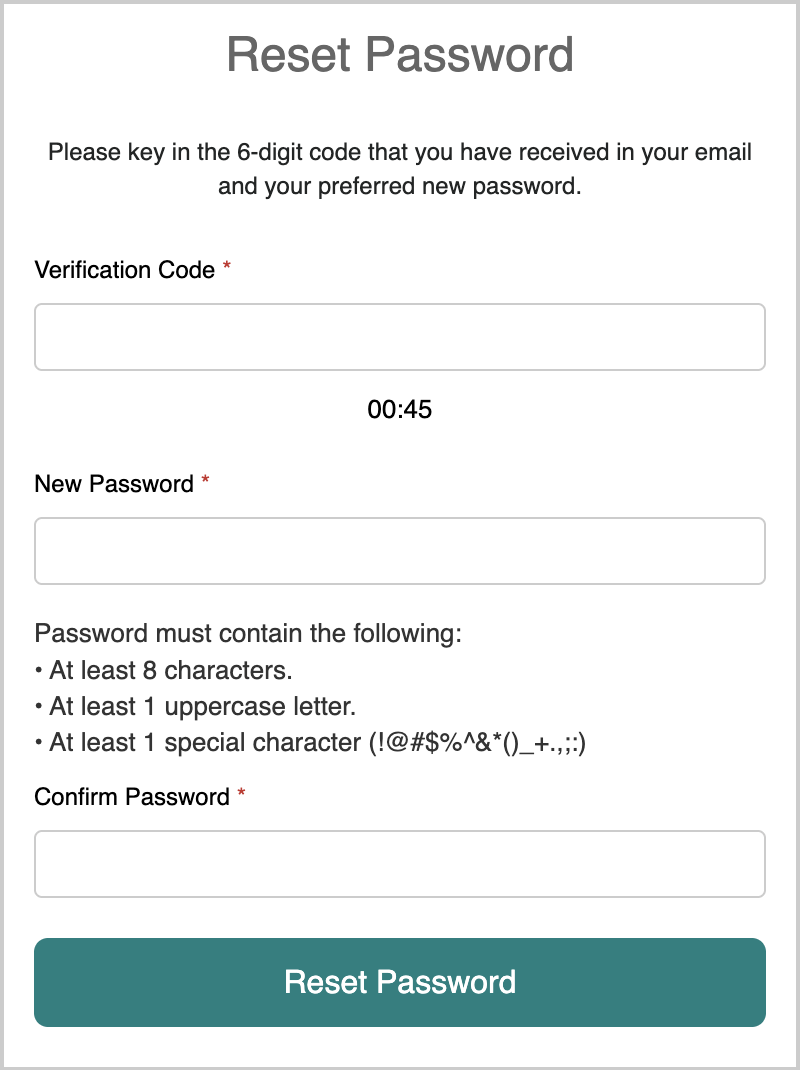
Task: Click the red asterisk beside Verification Code
Action: coord(227,267)
